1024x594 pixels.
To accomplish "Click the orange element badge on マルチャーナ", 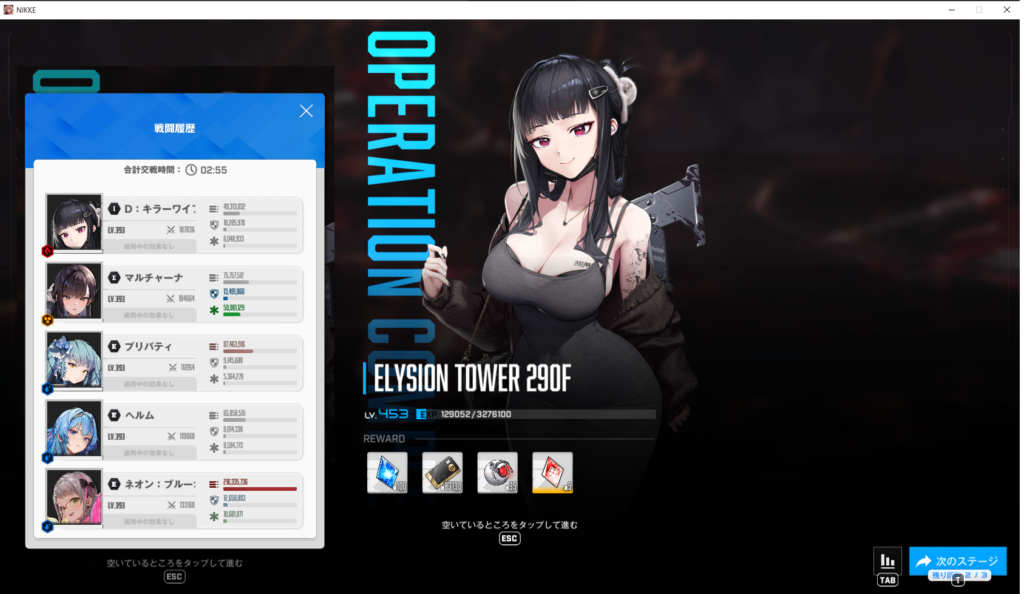I will [x=48, y=320].
